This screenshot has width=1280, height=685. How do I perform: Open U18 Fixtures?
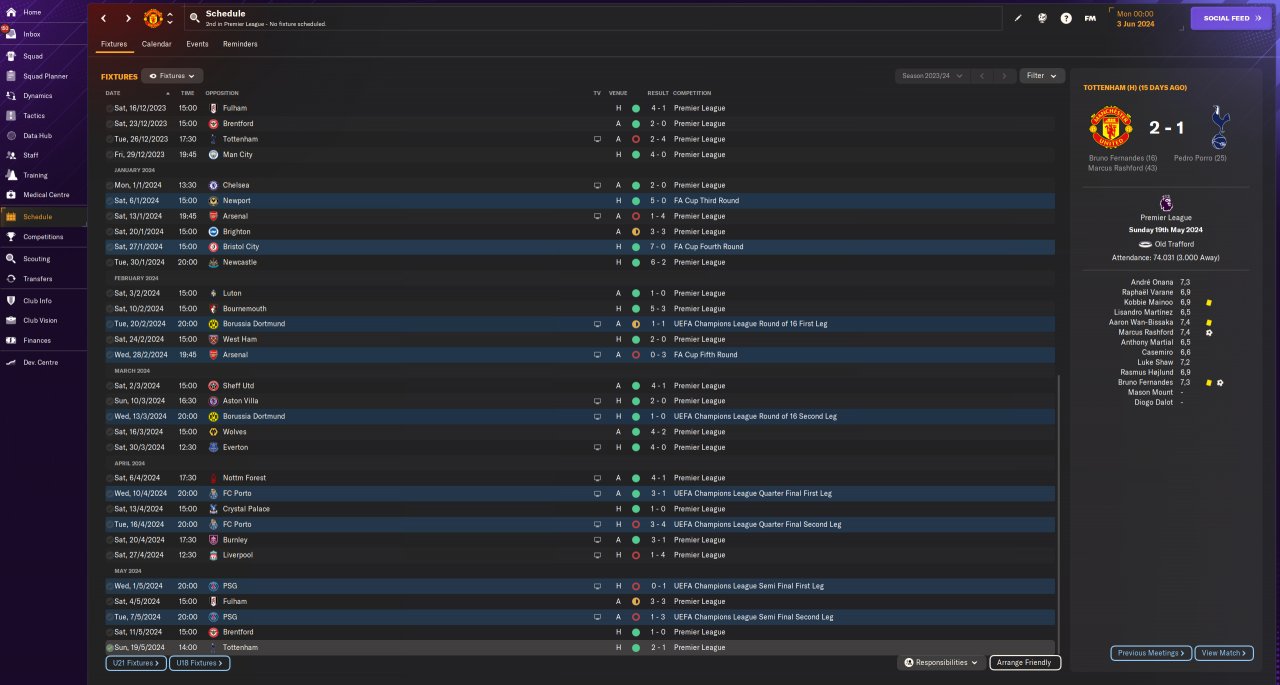tap(199, 663)
